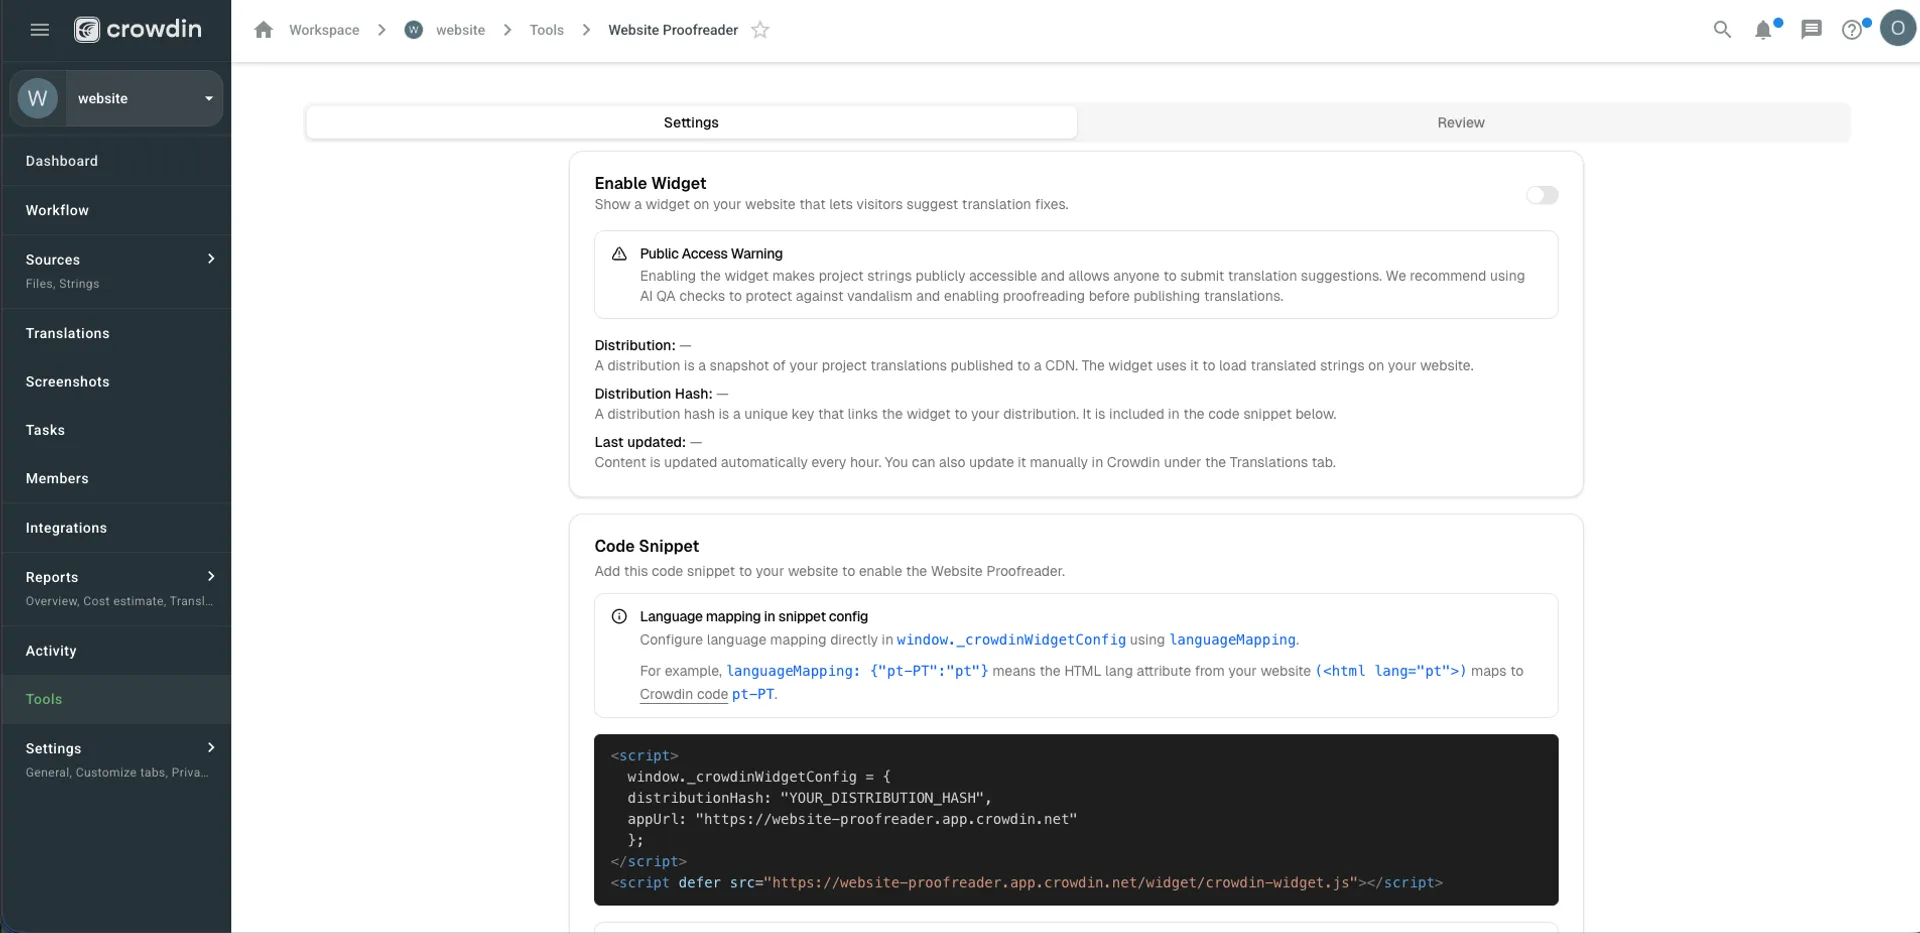Open the user profile avatar
This screenshot has height=933, width=1920.
1898,28
